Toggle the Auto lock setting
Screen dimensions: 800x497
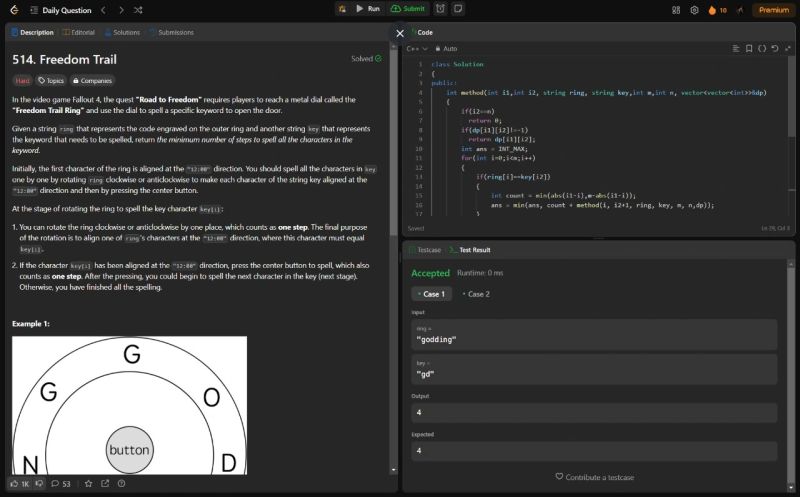click(x=446, y=48)
